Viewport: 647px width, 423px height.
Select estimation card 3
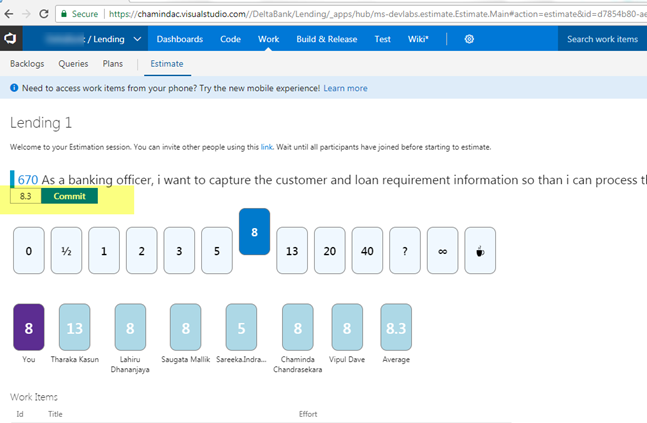click(x=179, y=250)
